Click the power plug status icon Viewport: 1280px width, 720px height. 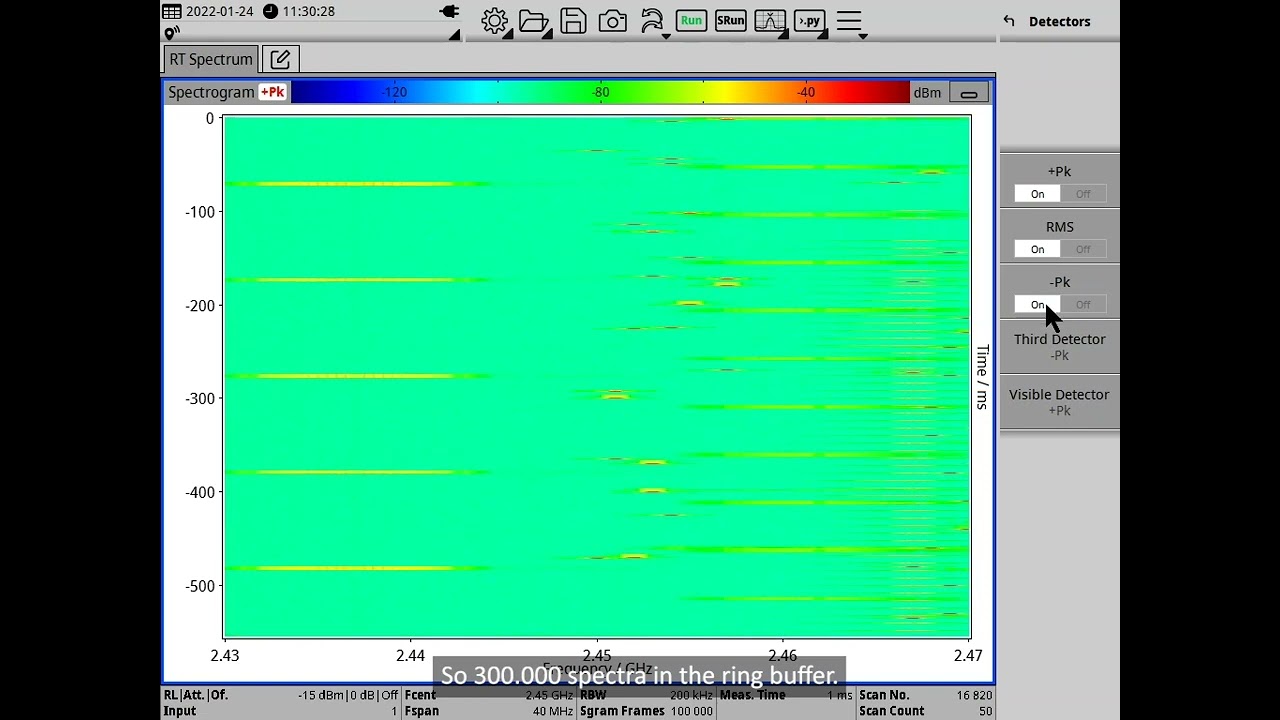pos(449,11)
